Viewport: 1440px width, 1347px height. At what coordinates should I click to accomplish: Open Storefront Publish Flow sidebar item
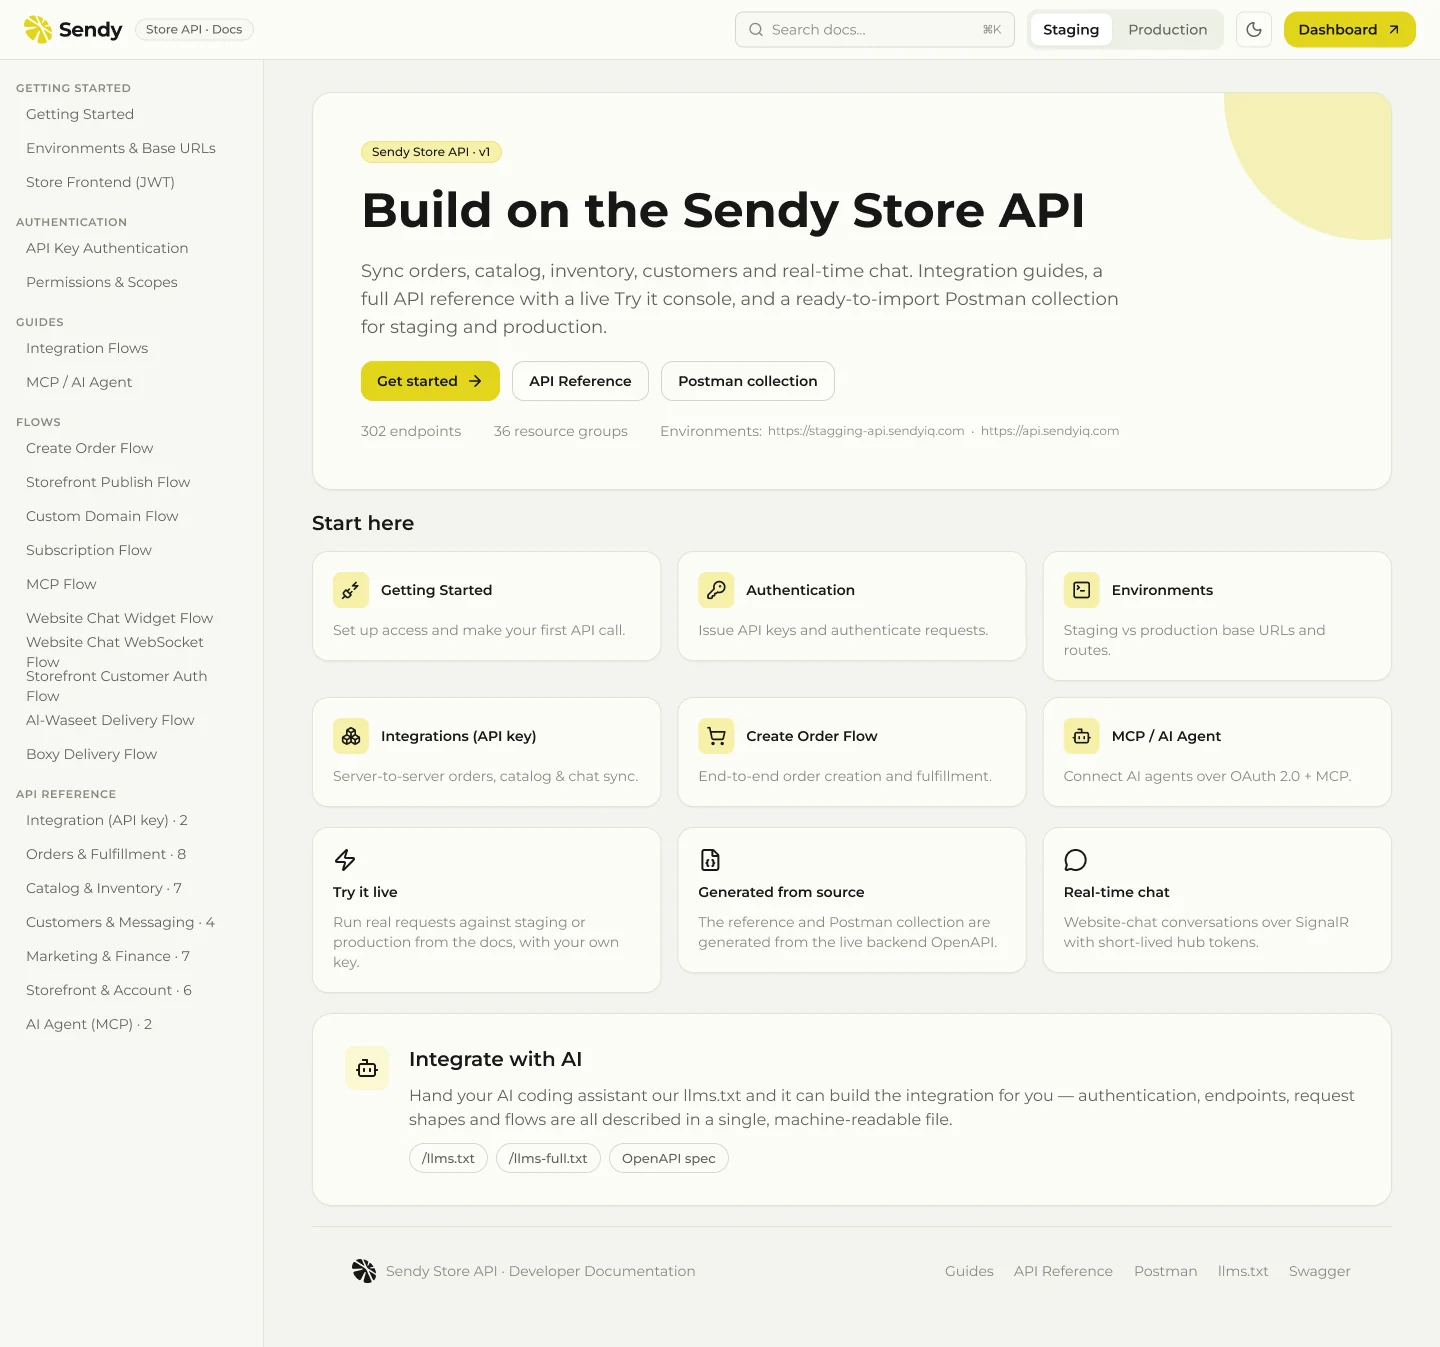coord(108,482)
